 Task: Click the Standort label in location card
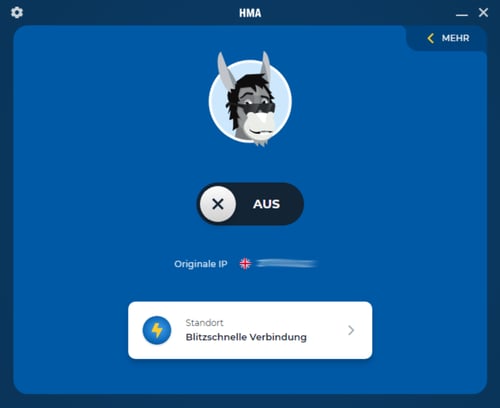pyautogui.click(x=204, y=323)
